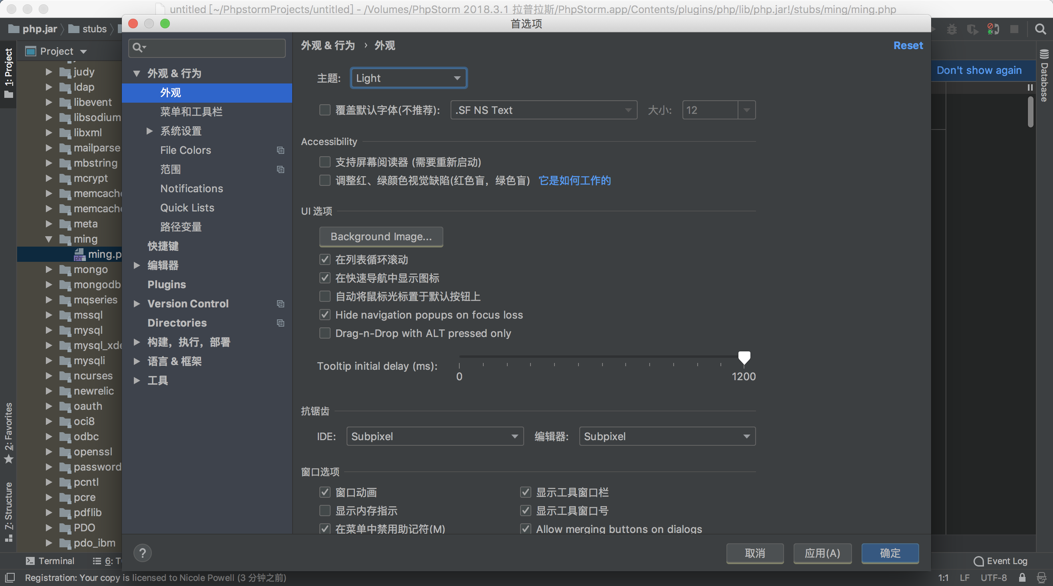The height and width of the screenshot is (586, 1053).
Task: Click 应用(A) apply button
Action: click(x=823, y=553)
